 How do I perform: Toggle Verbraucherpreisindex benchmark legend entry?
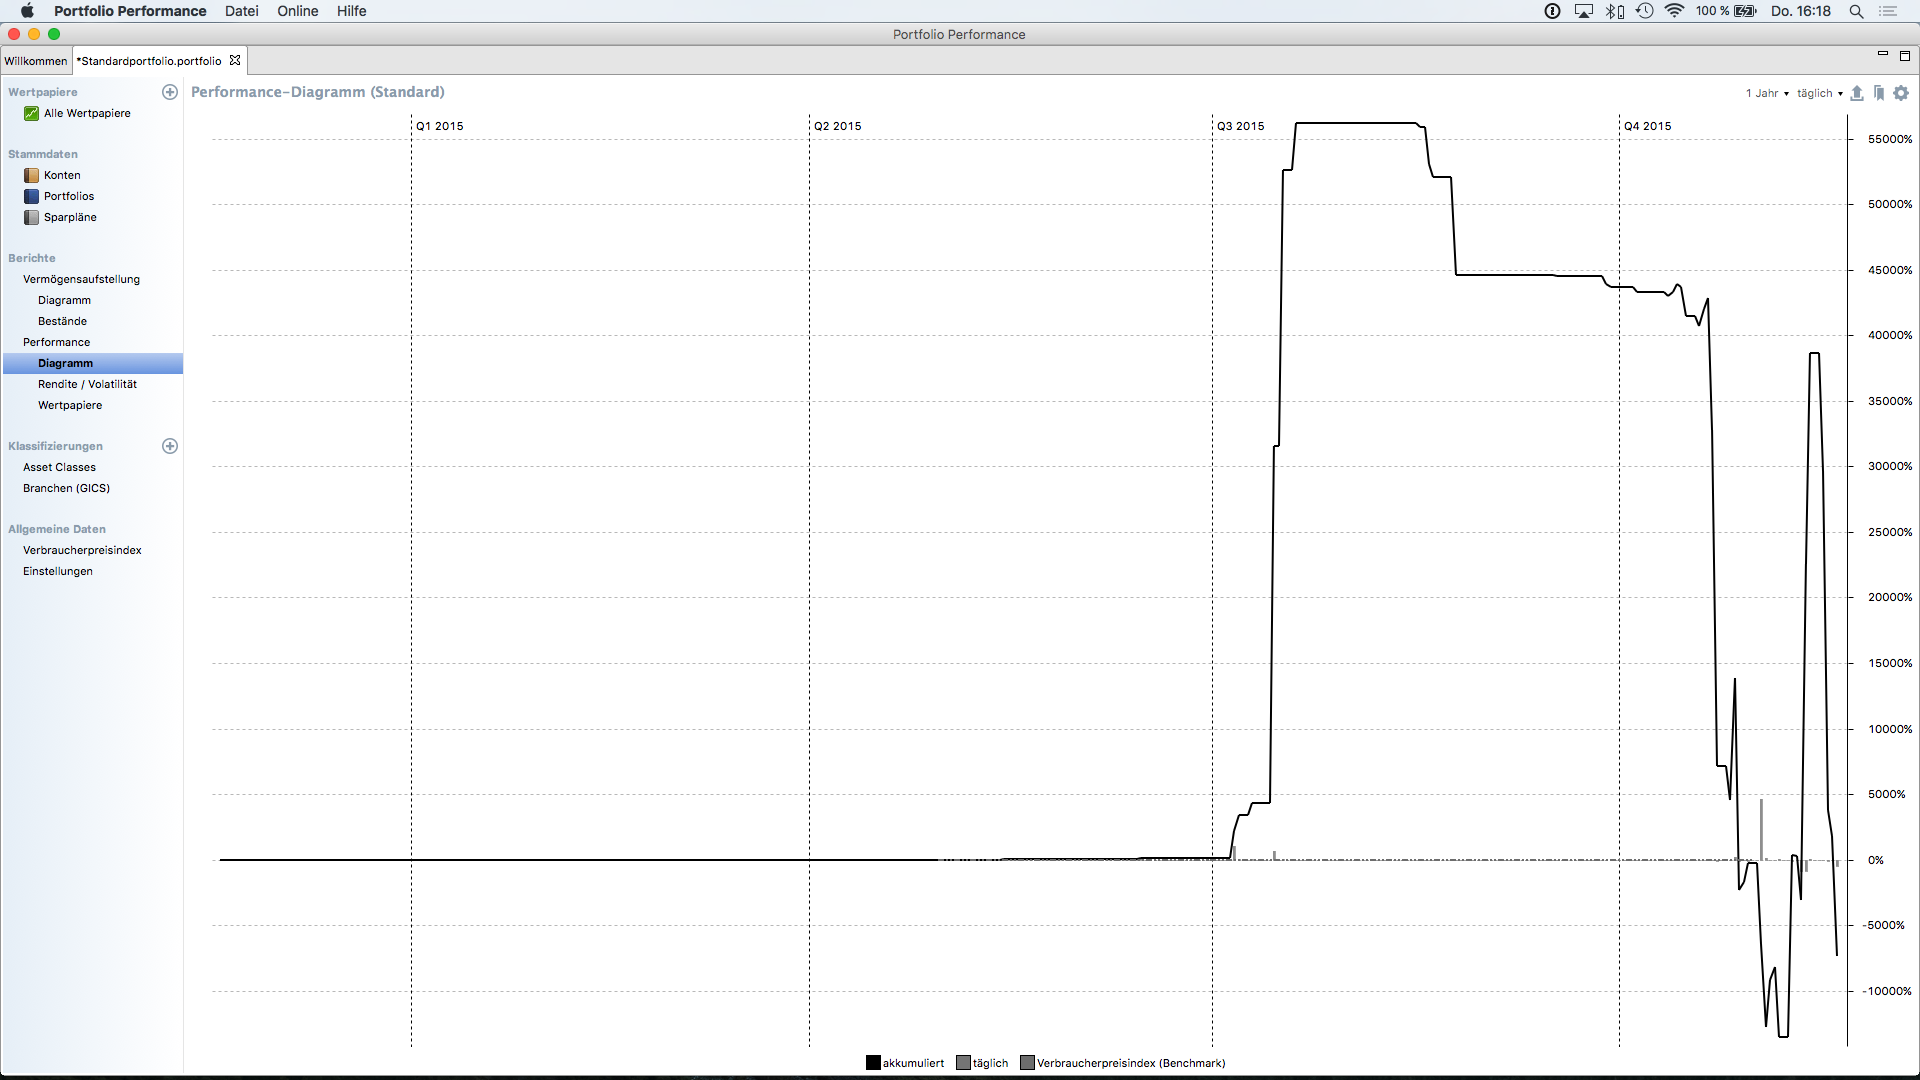pos(1122,1063)
